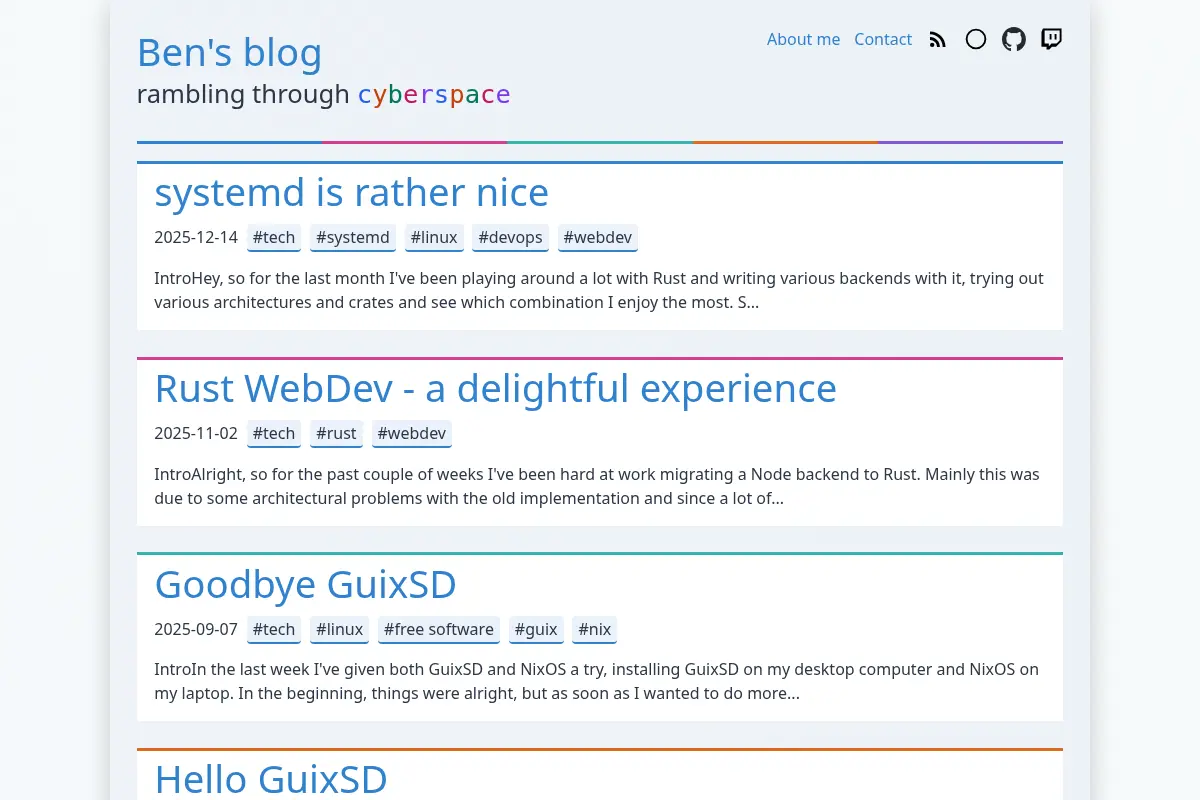Select the #guix tag
Image resolution: width=1200 pixels, height=800 pixels.
(x=536, y=629)
